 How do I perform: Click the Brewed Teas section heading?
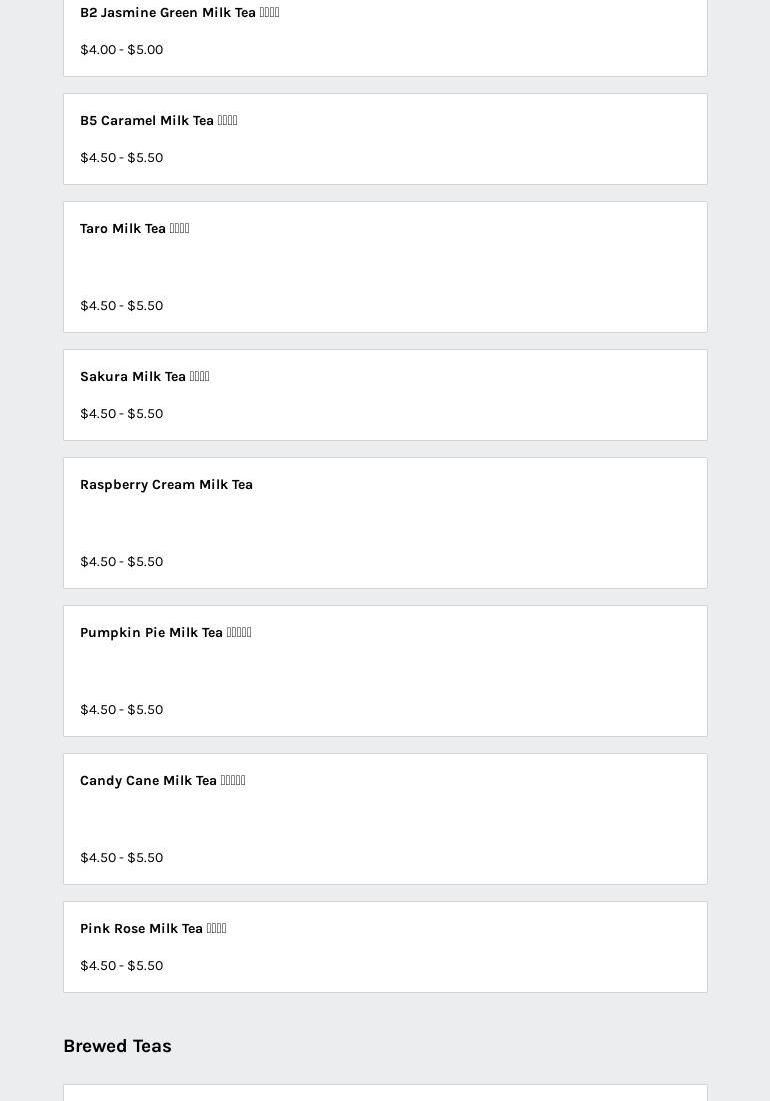[117, 1046]
